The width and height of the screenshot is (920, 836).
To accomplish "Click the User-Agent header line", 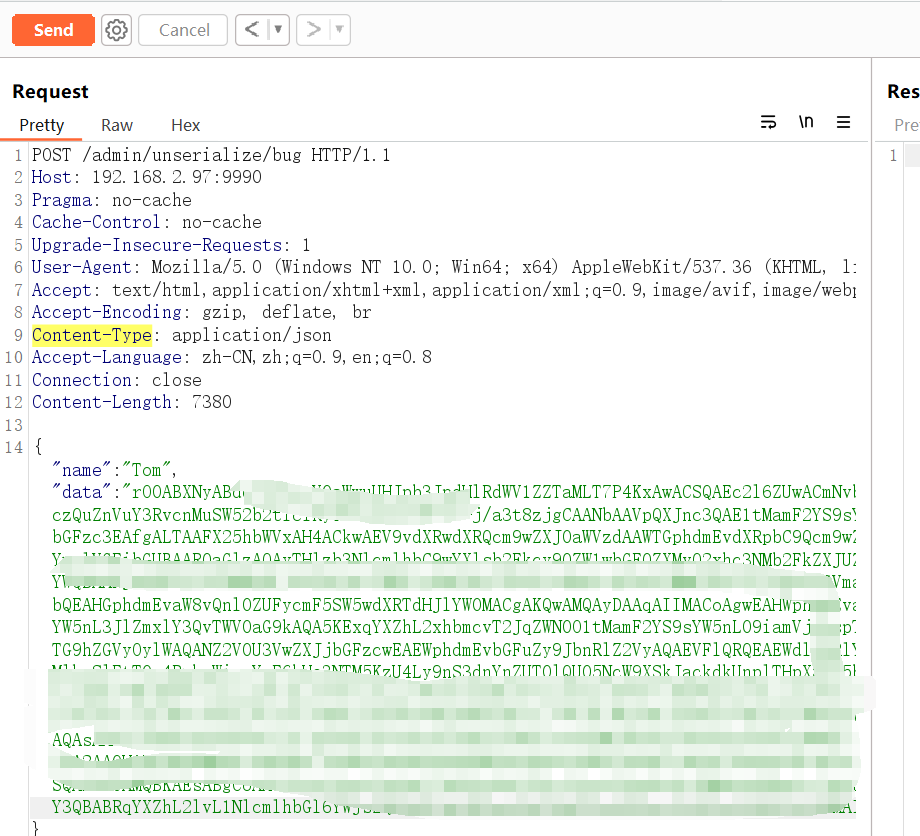I will pyautogui.click(x=444, y=267).
